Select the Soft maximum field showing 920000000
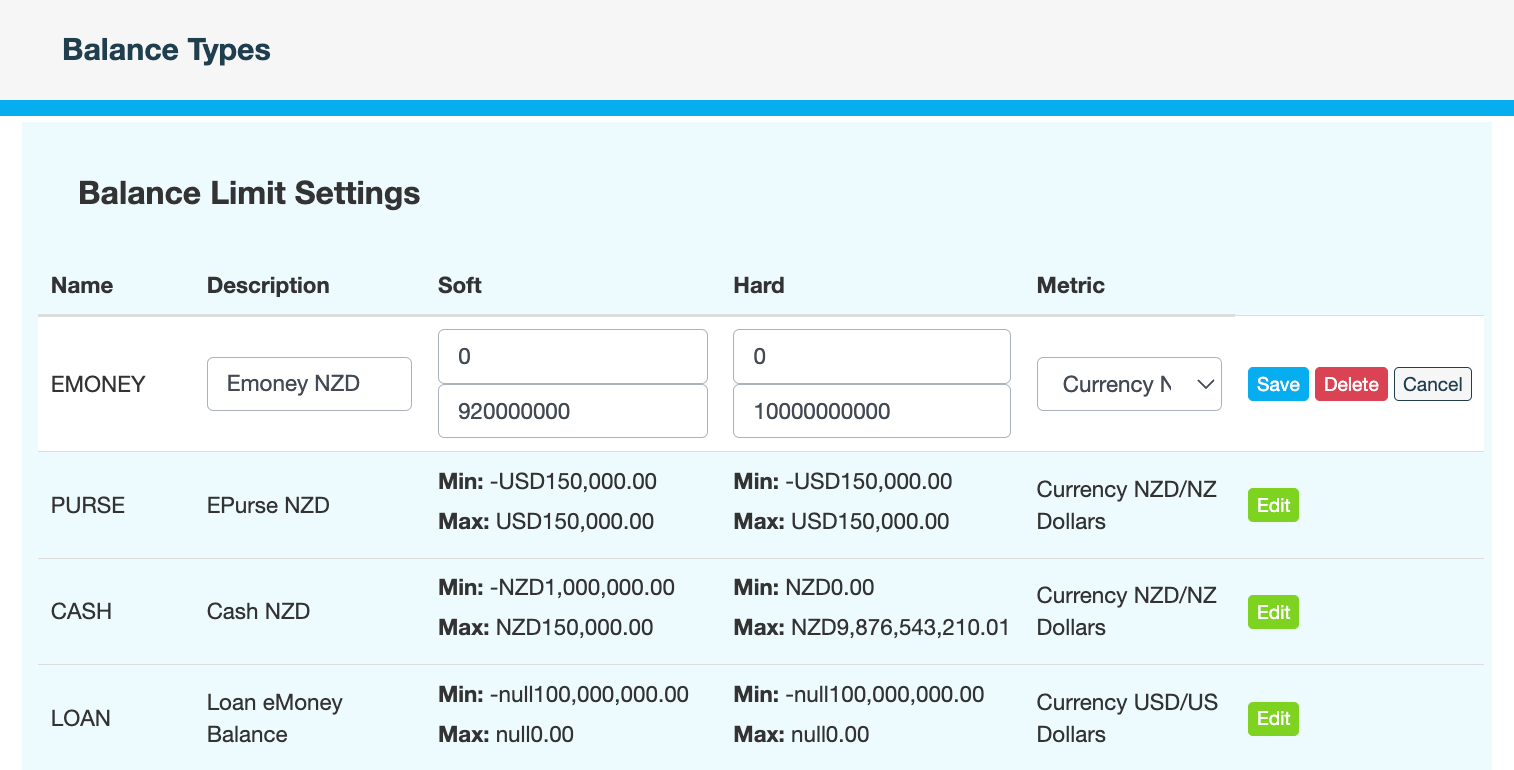The height and width of the screenshot is (770, 1514). click(572, 411)
